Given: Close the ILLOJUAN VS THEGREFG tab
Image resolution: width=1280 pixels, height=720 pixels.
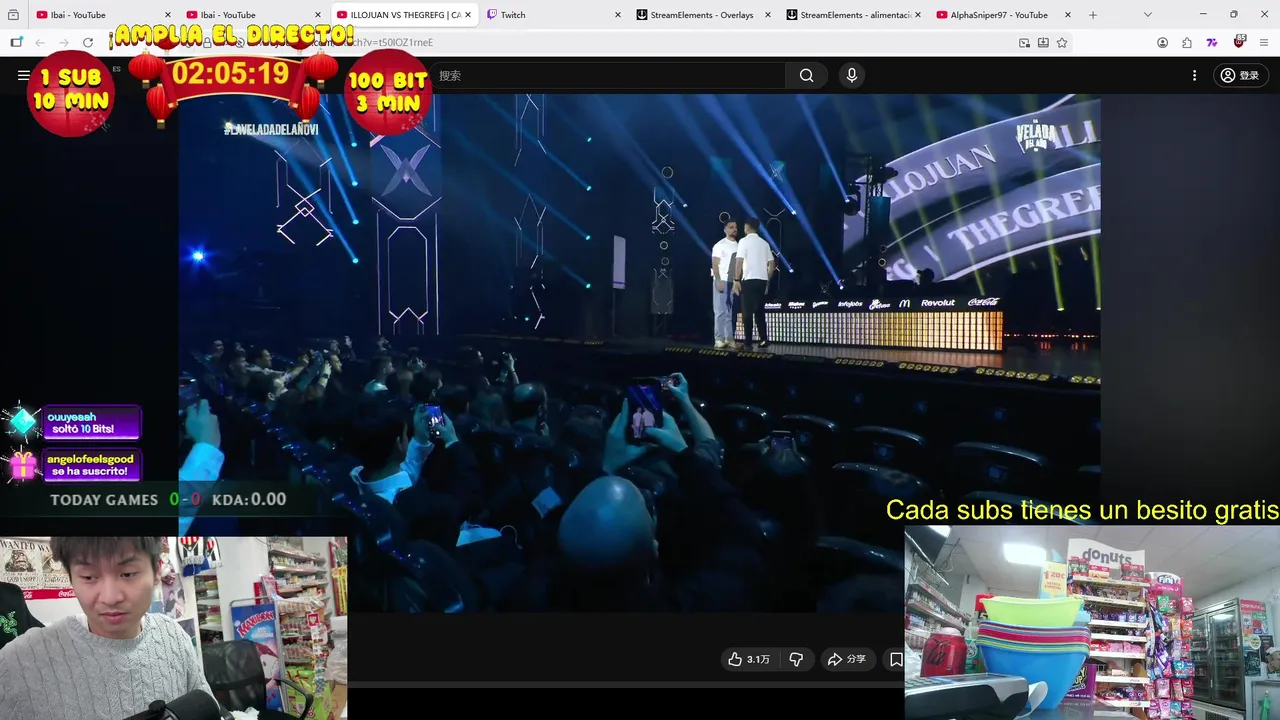Looking at the screenshot, I should click(x=467, y=15).
